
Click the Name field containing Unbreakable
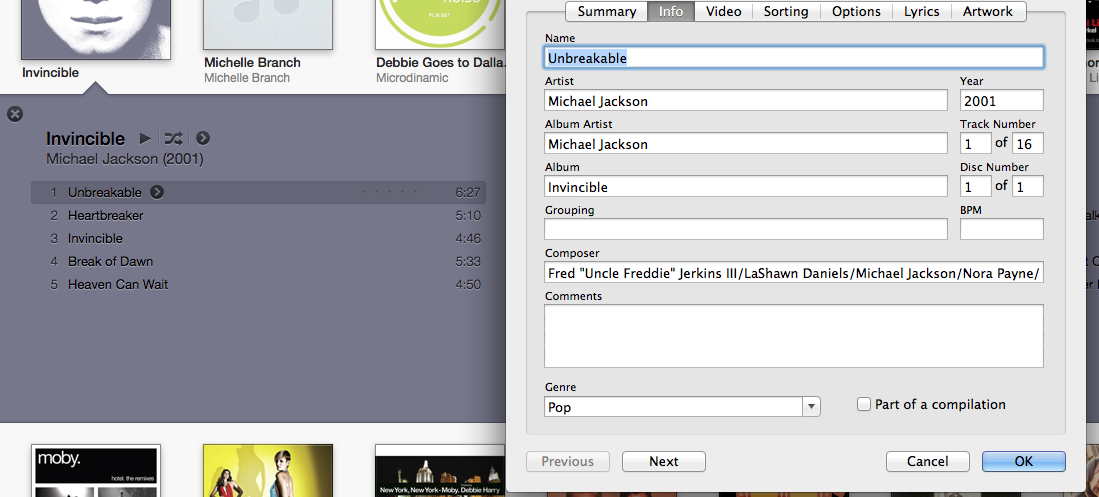click(x=793, y=57)
